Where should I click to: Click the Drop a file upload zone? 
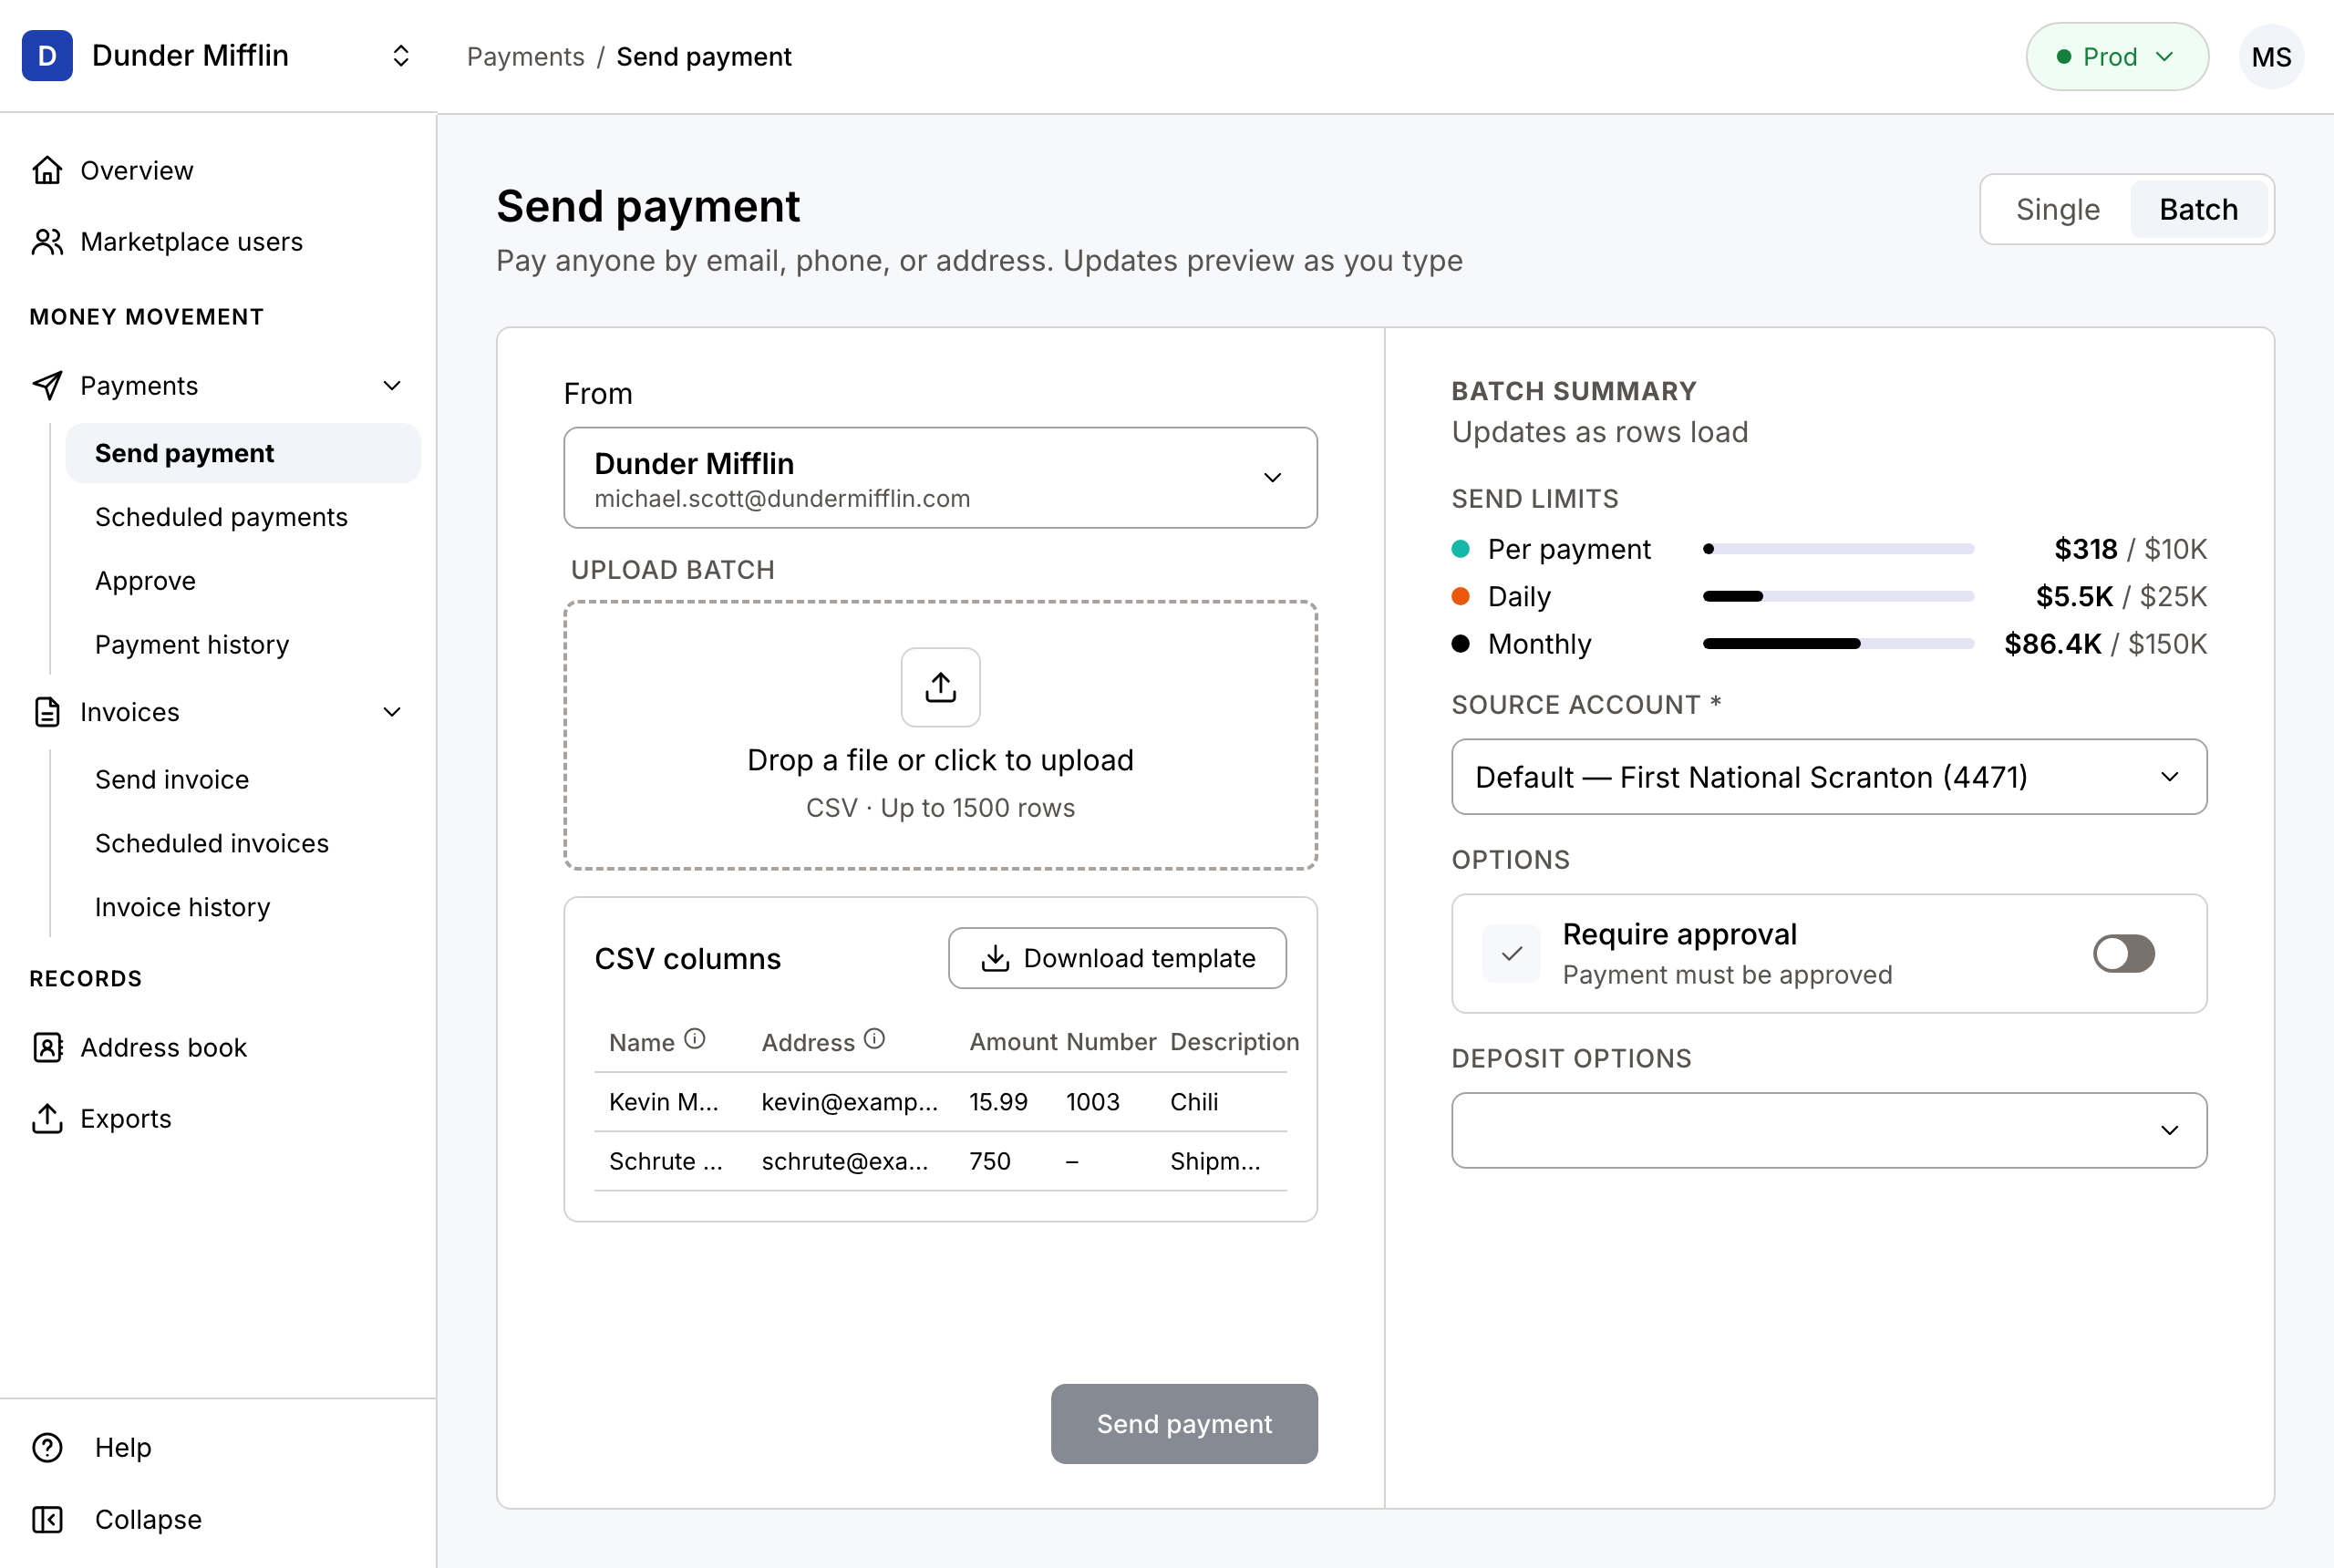[x=940, y=735]
